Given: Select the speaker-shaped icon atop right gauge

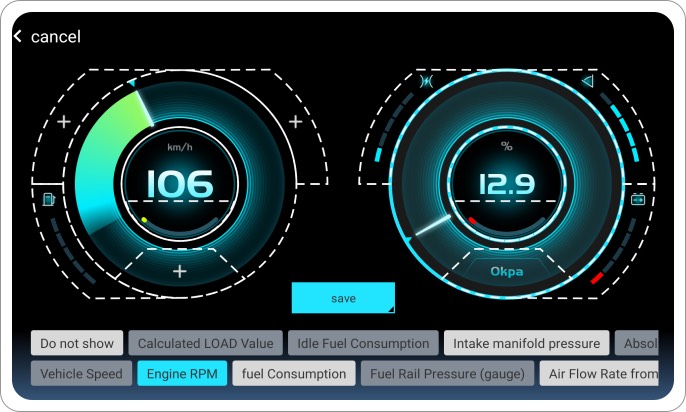Looking at the screenshot, I should click(x=588, y=81).
